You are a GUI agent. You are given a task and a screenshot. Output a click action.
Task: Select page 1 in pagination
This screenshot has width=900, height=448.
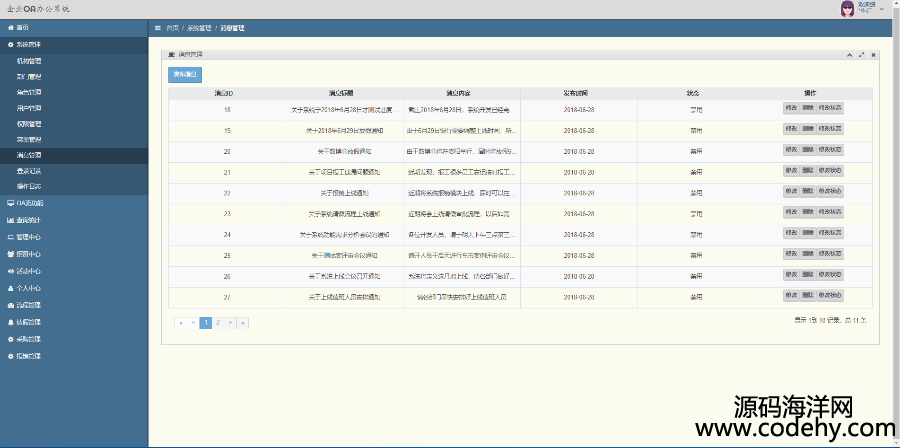205,323
